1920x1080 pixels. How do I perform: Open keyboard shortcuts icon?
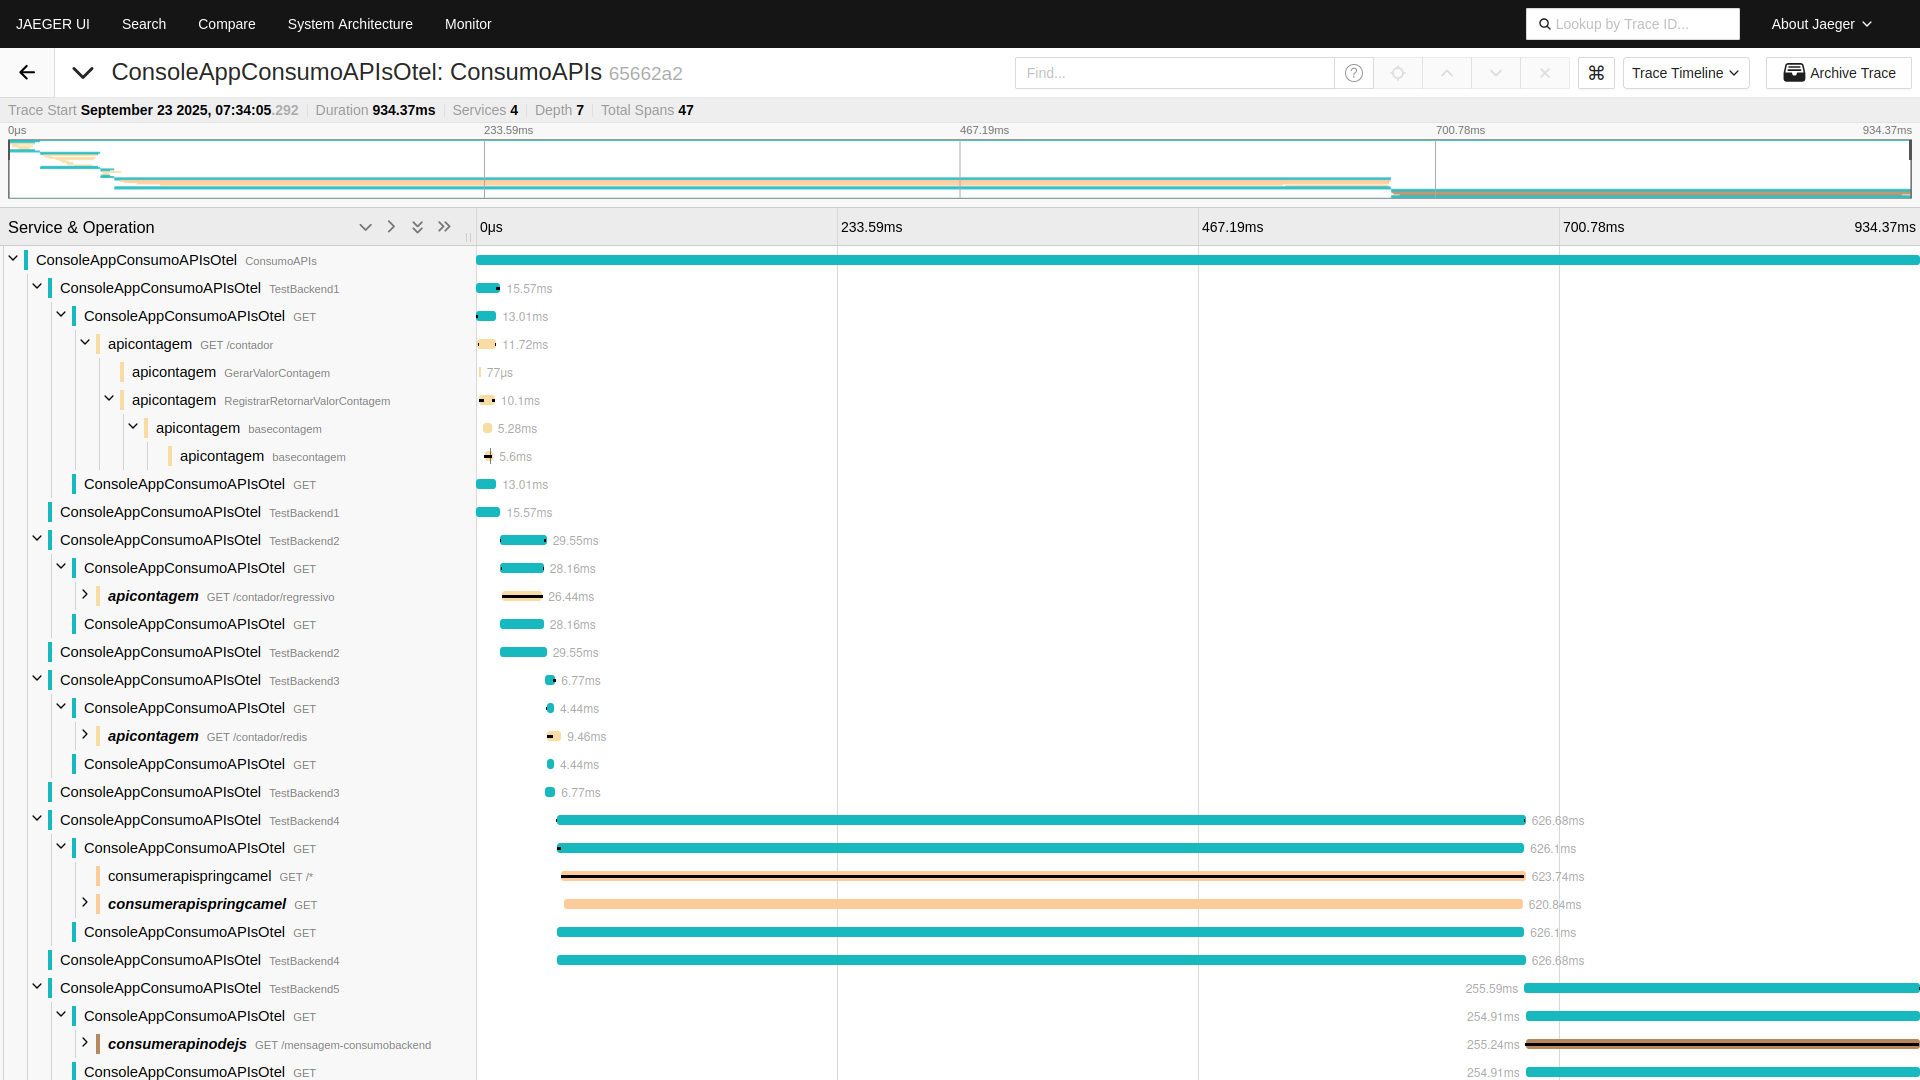[x=1596, y=73]
